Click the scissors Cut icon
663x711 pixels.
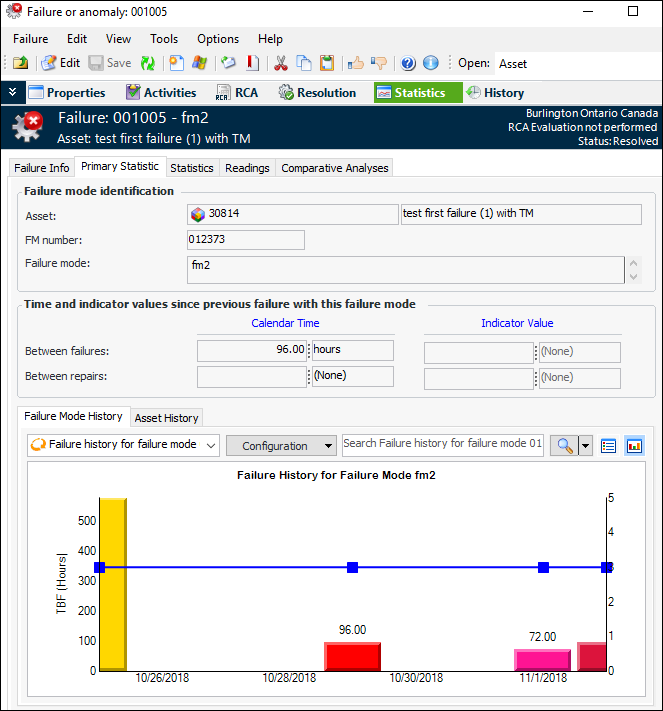[x=281, y=63]
